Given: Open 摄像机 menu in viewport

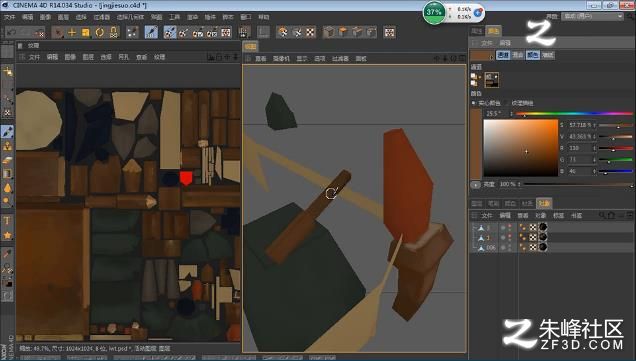Looking at the screenshot, I should tap(281, 59).
